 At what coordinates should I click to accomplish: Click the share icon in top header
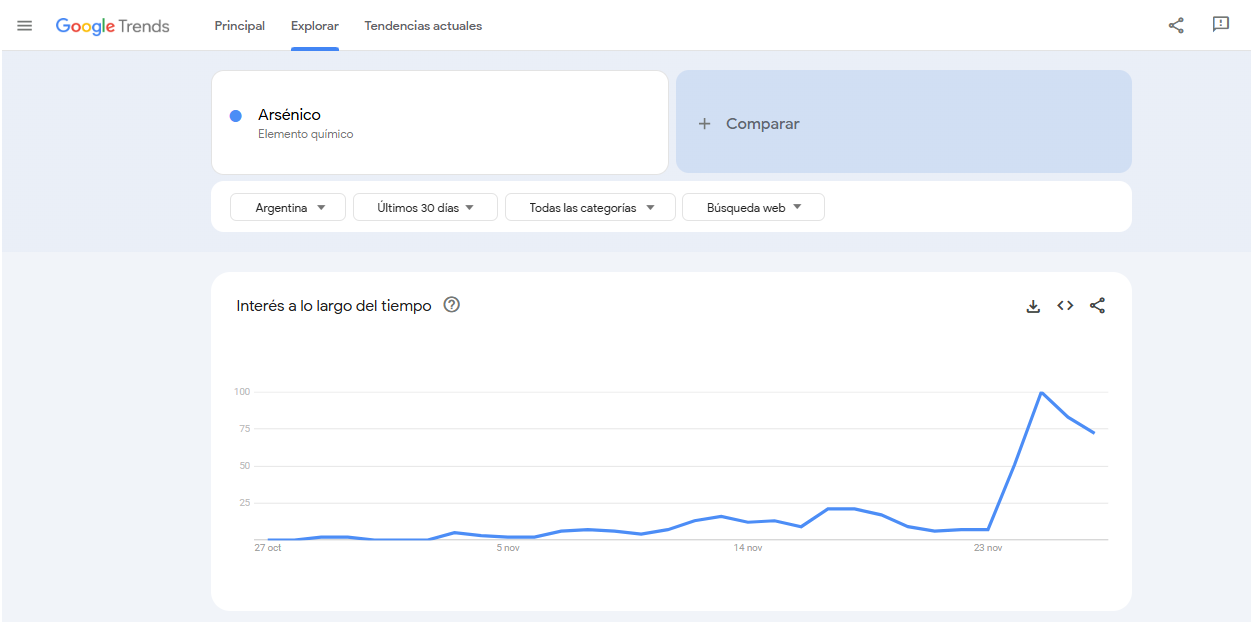1176,26
